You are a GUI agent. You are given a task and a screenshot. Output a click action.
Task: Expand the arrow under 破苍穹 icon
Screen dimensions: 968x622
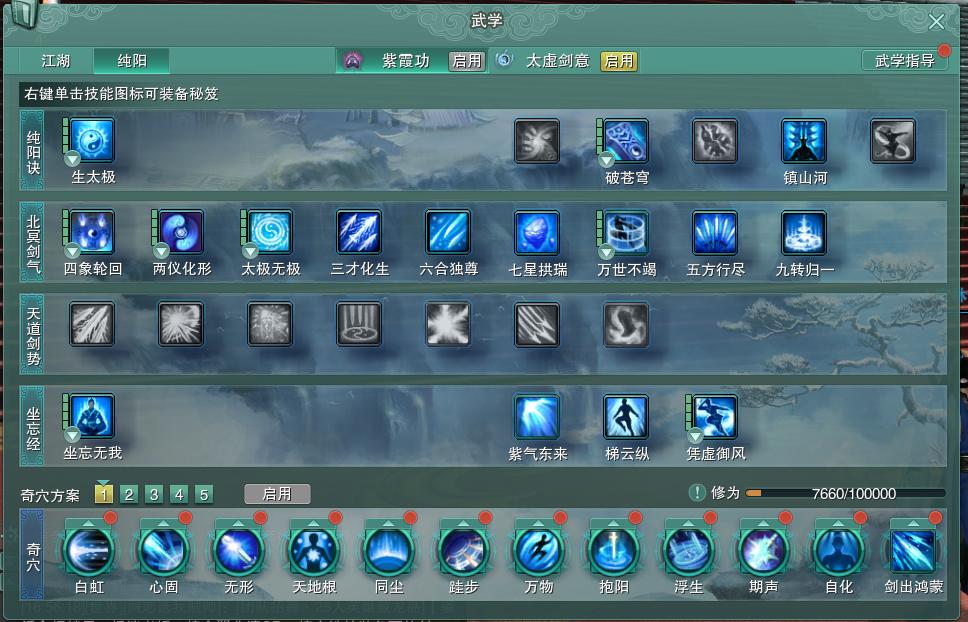[606, 159]
